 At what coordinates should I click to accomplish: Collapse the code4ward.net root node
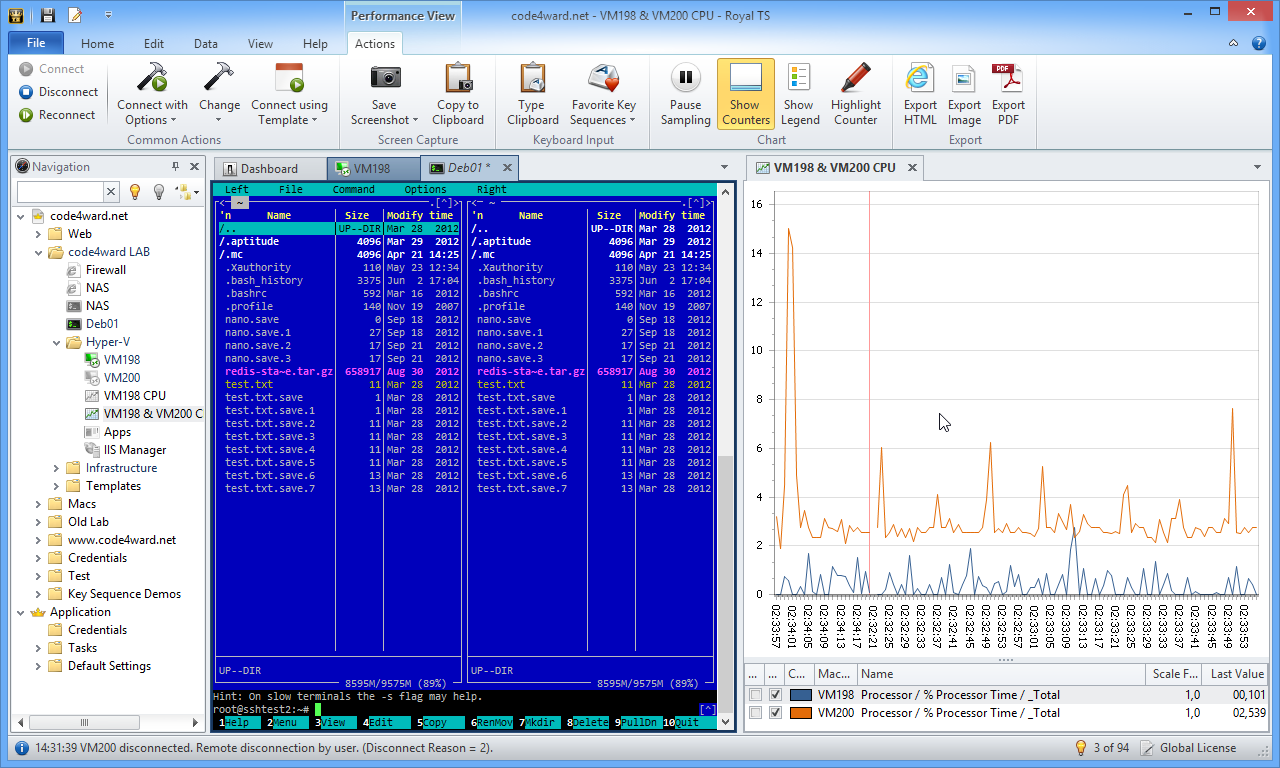tap(21, 216)
